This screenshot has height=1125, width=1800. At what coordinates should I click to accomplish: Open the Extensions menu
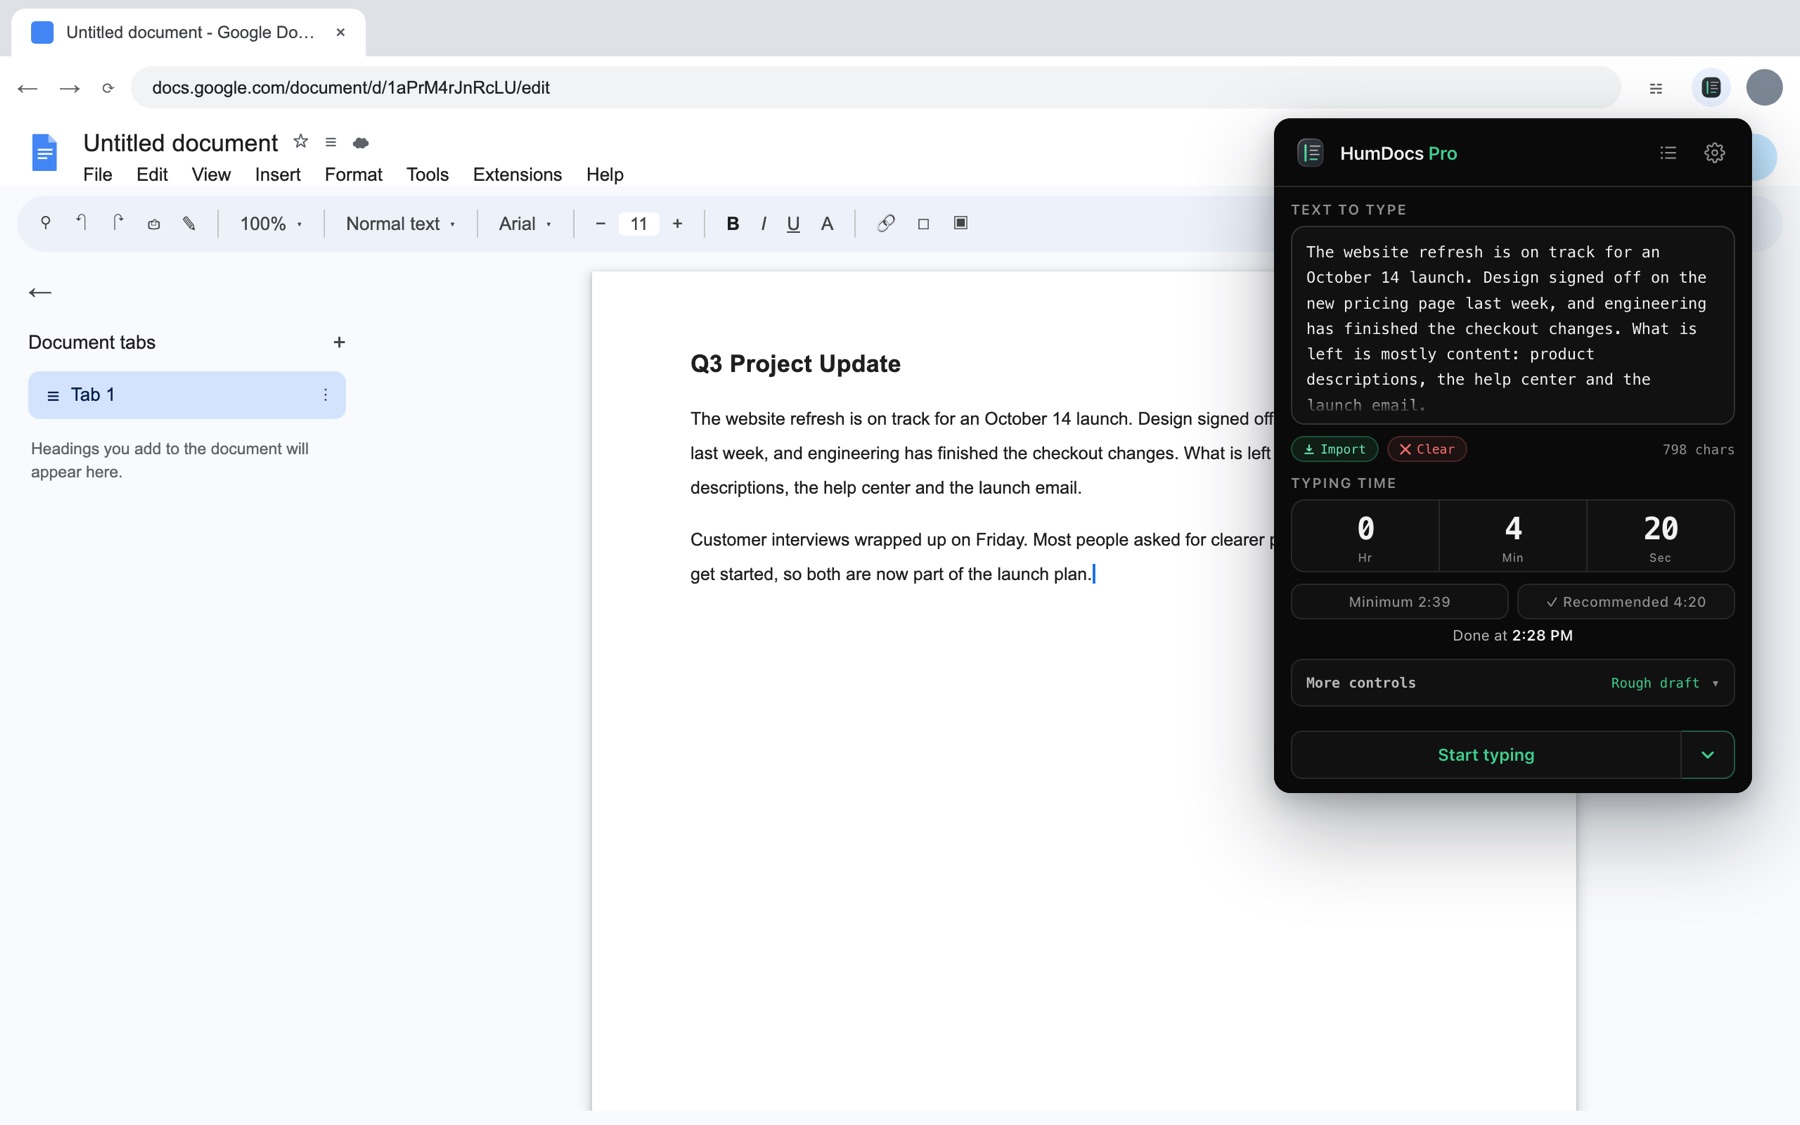[x=517, y=174]
